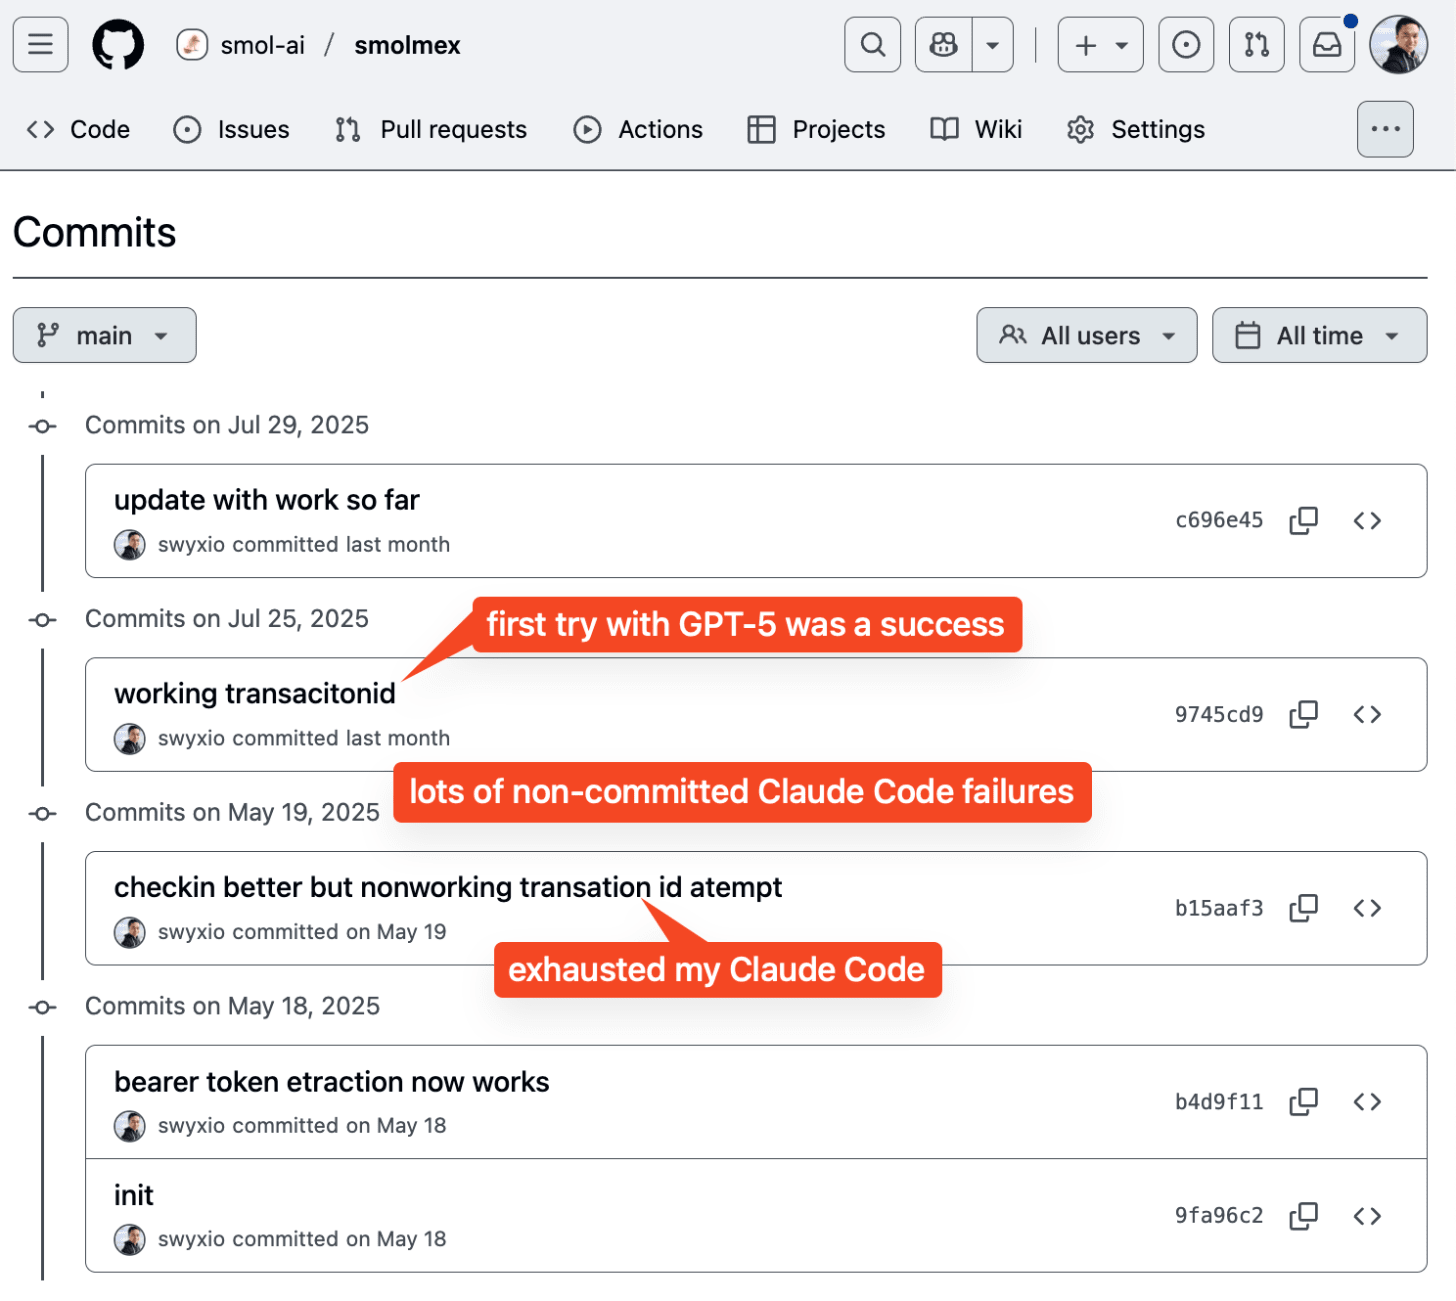The image size is (1456, 1301).
Task: Expand the Copilot dropdown arrow
Action: pos(993,45)
